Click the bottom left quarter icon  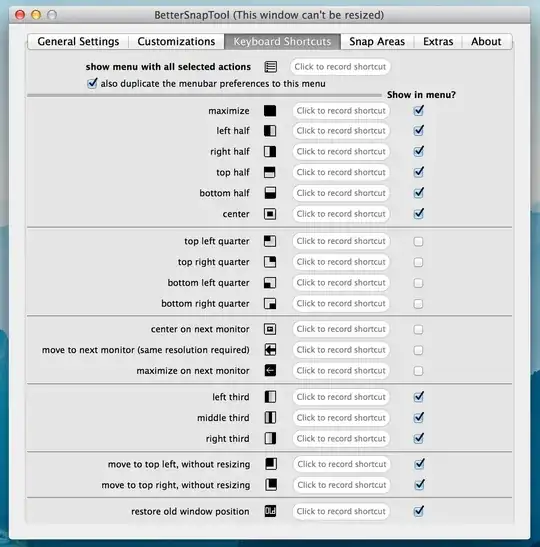coord(270,283)
